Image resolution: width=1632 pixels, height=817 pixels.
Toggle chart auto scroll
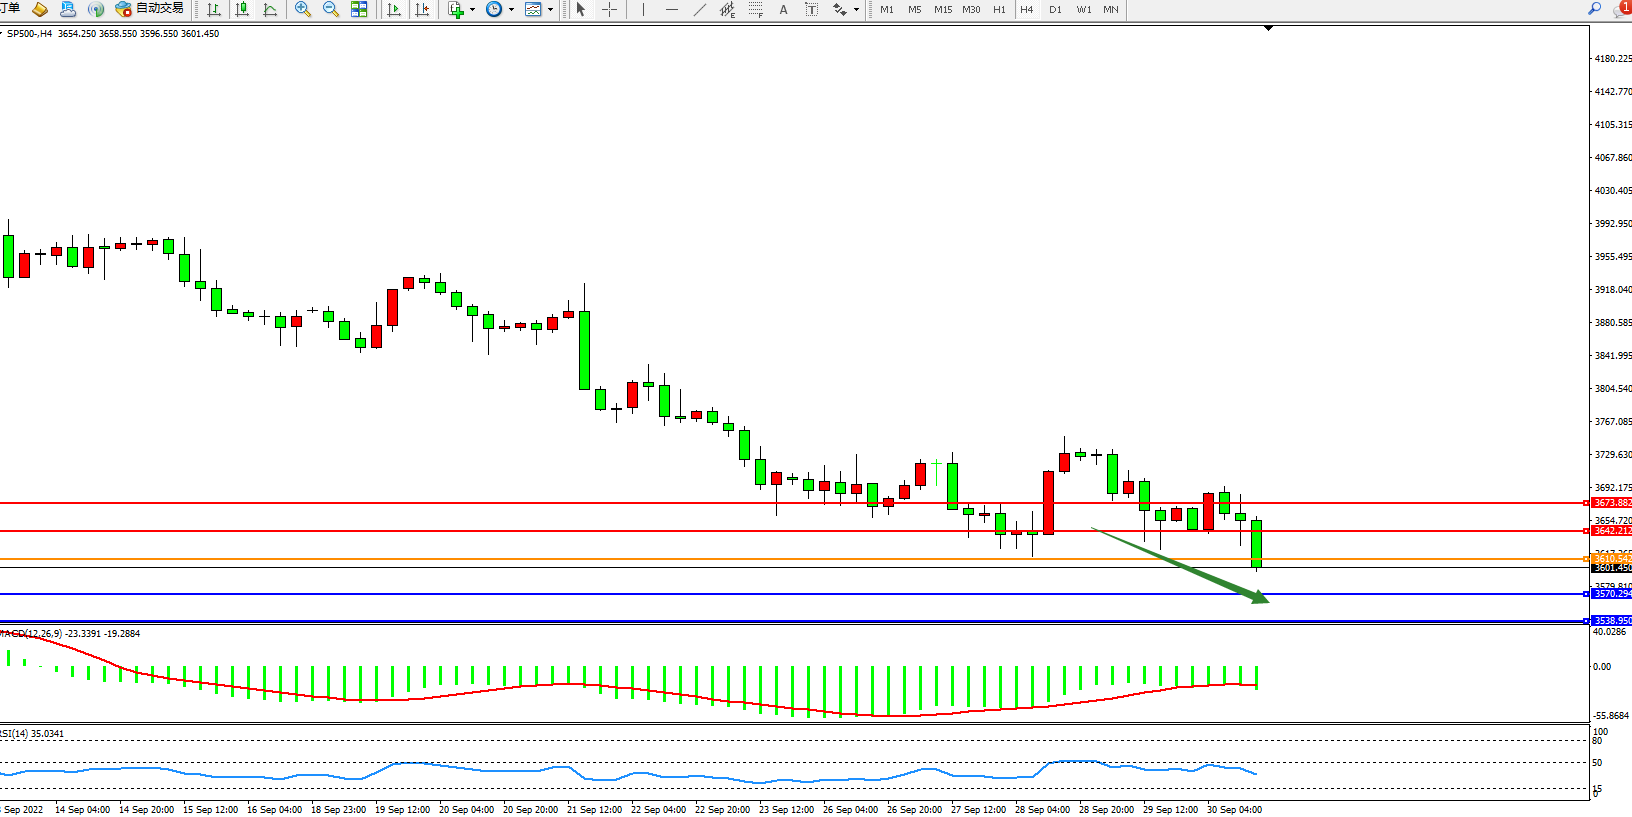tap(394, 9)
